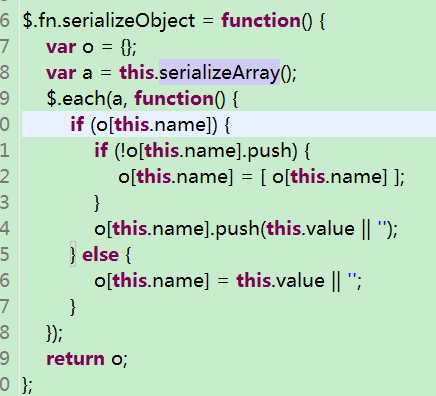
Task: Click the final }; closing the function
Action: [27, 385]
